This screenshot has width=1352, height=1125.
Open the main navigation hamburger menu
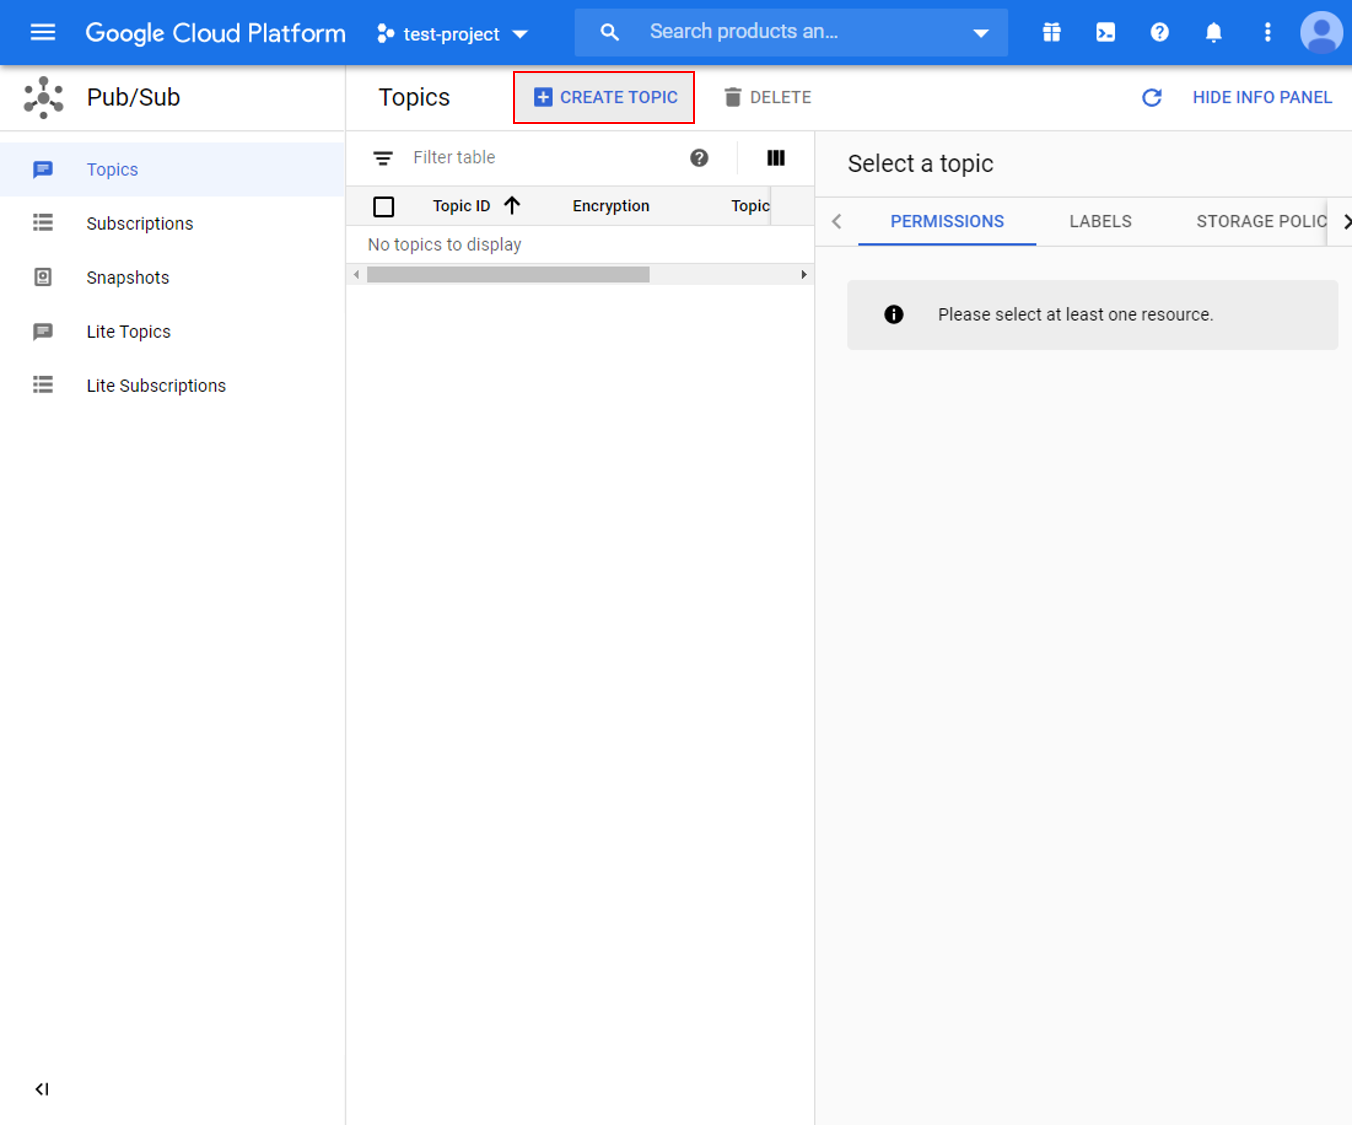point(43,32)
